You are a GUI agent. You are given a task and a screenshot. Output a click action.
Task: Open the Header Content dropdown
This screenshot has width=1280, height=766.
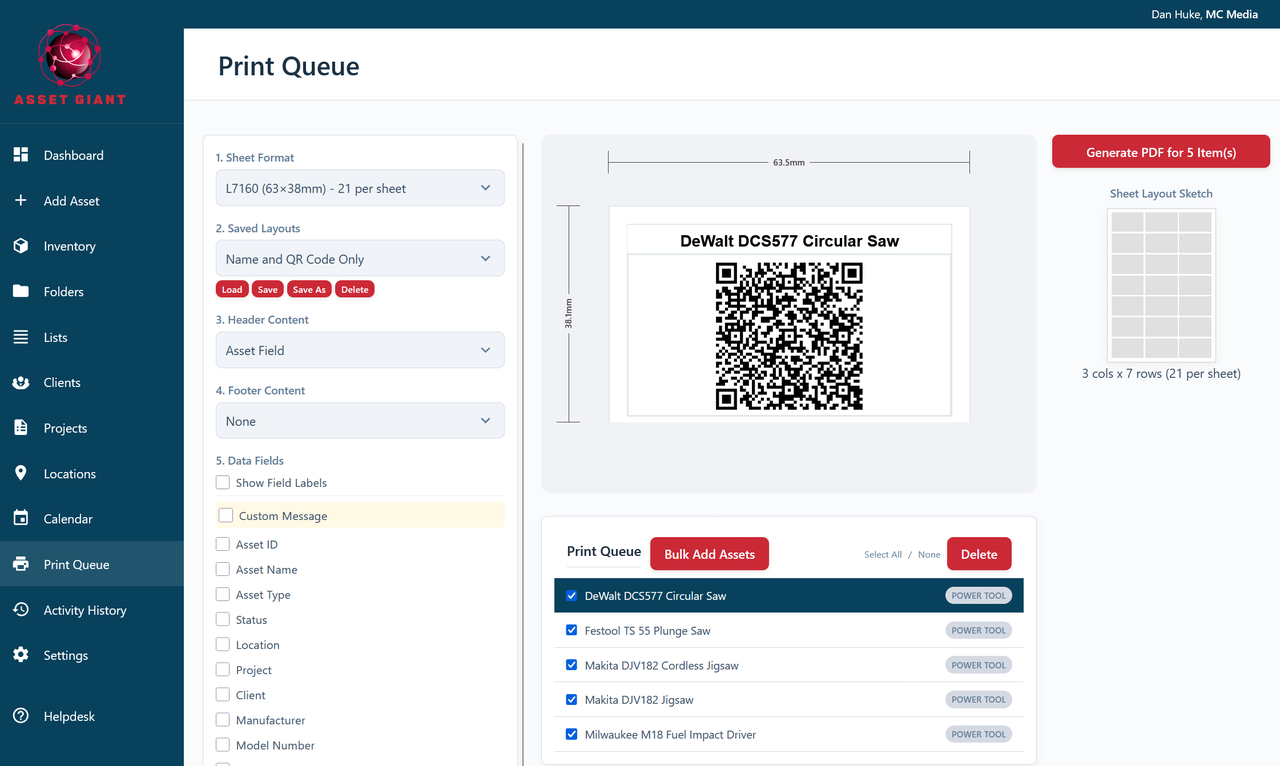coord(360,350)
